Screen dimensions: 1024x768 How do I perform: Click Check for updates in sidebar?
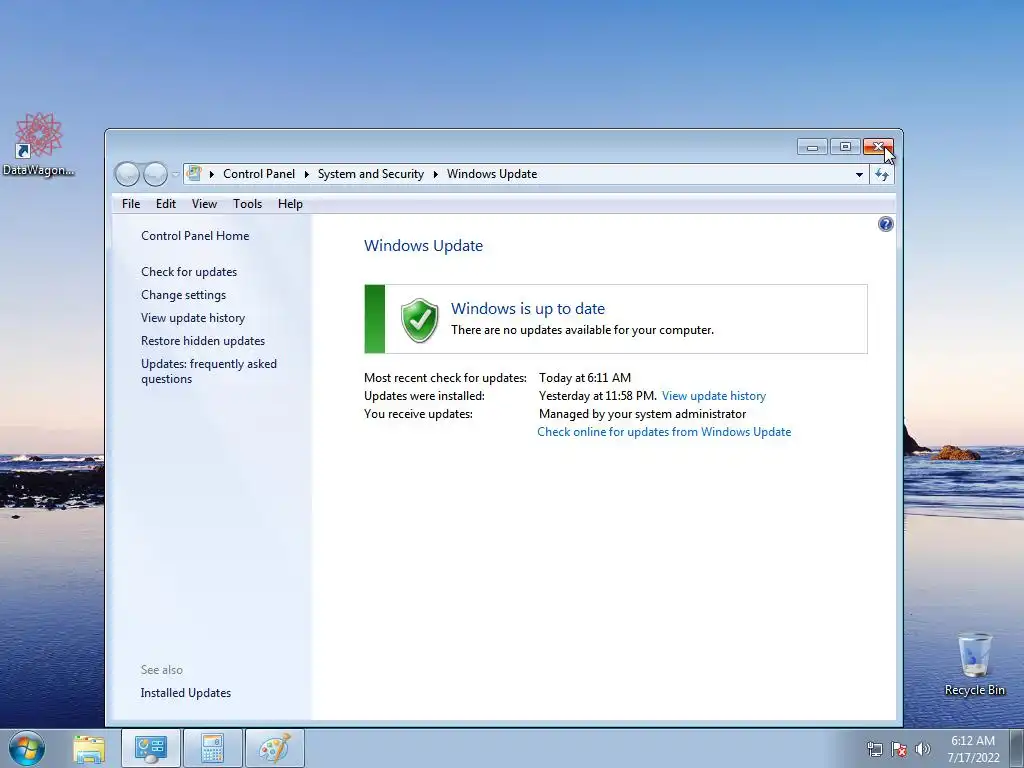(189, 272)
